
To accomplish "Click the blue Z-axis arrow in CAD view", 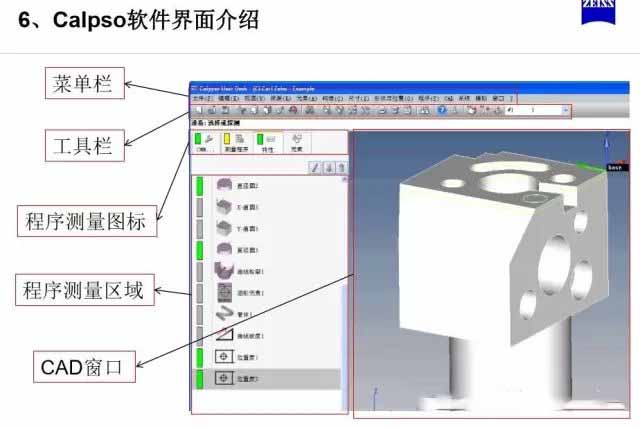I will click(x=607, y=148).
